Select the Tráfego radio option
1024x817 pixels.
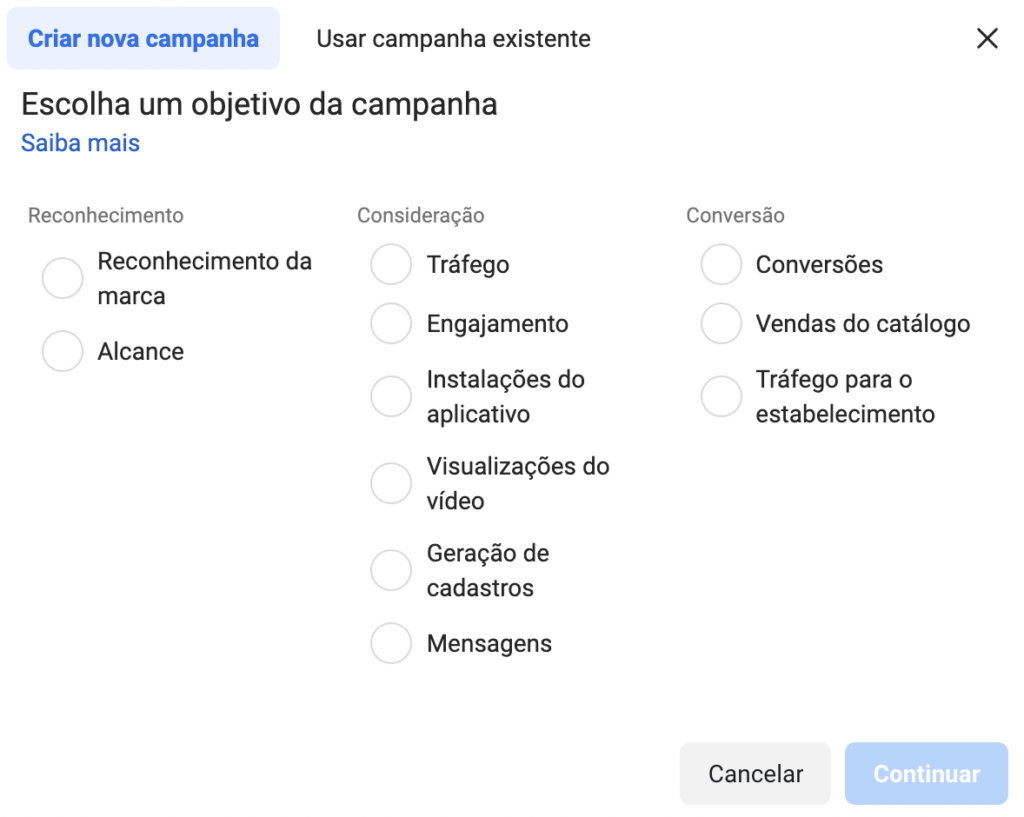[x=391, y=264]
